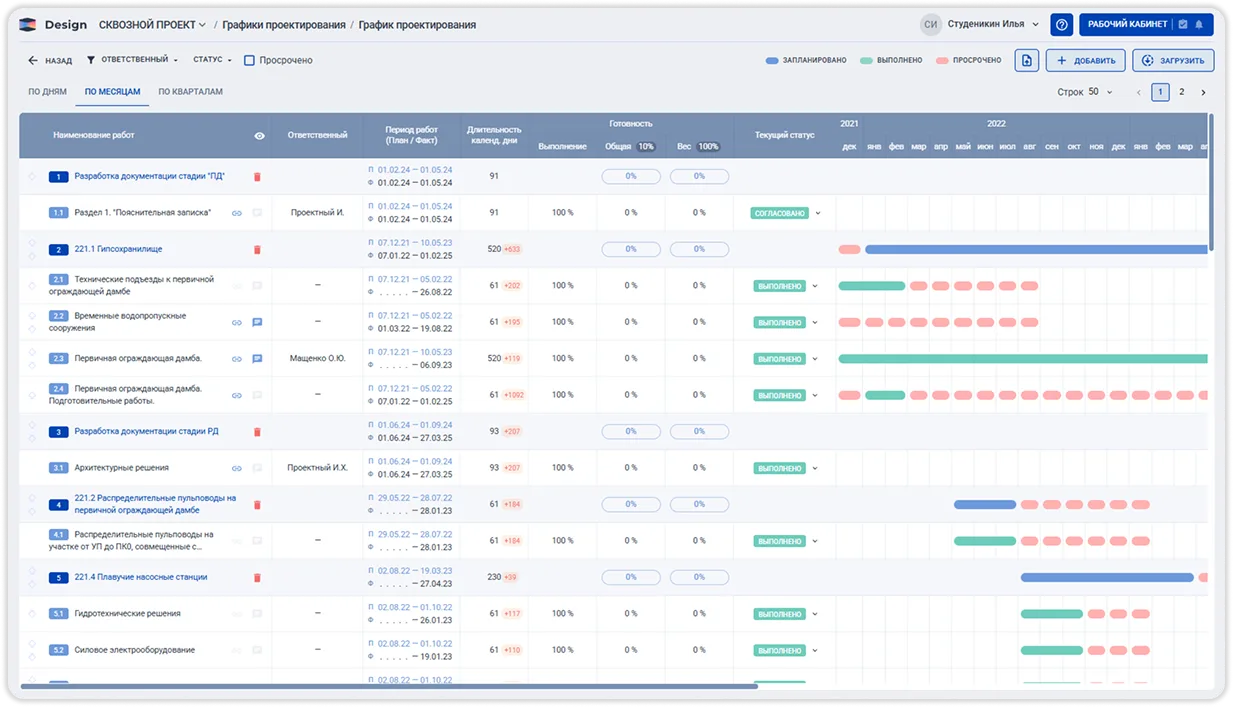The width and height of the screenshot is (1233, 707).
Task: Click the help question mark icon
Action: tap(1062, 24)
